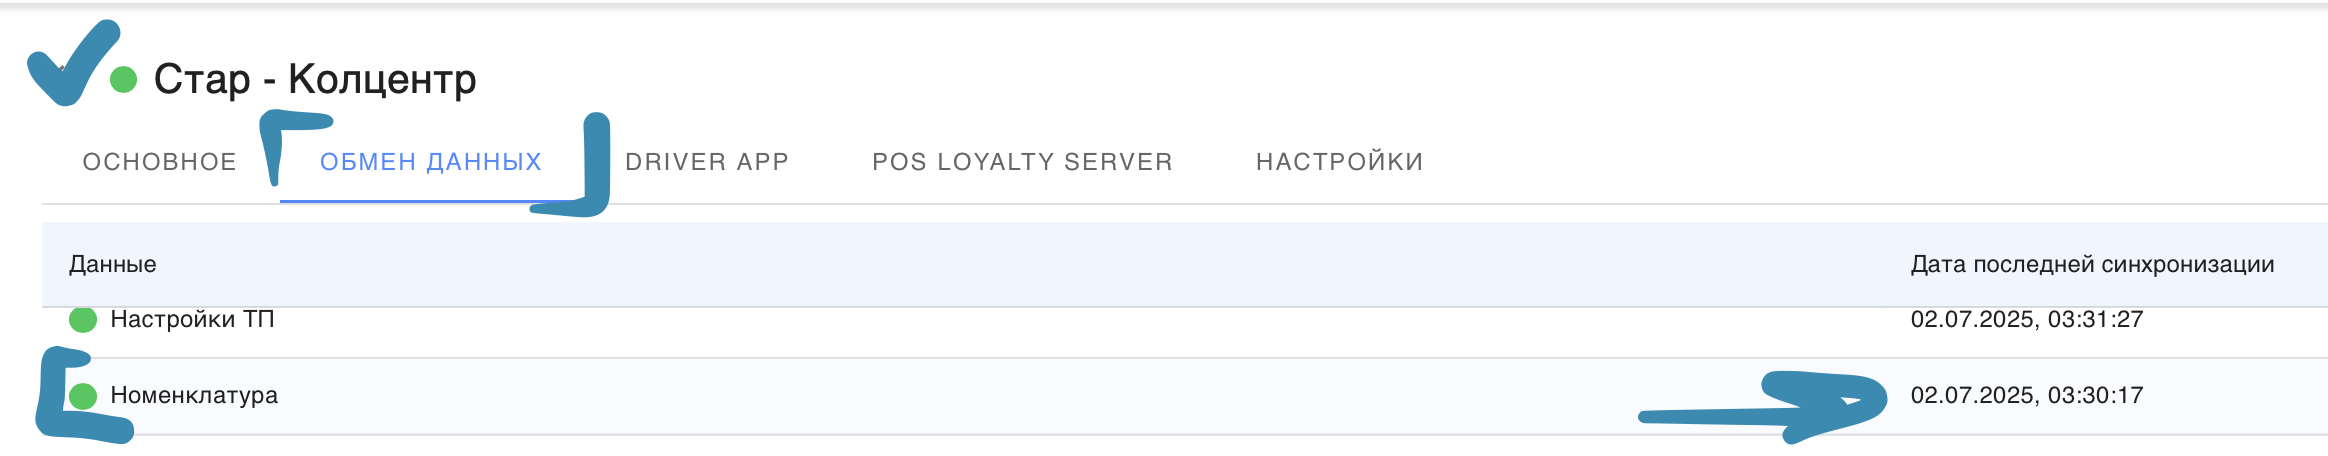Click the green status dot beside Стар - Колцентр
Screen dimensions: 2328x456
tap(123, 79)
